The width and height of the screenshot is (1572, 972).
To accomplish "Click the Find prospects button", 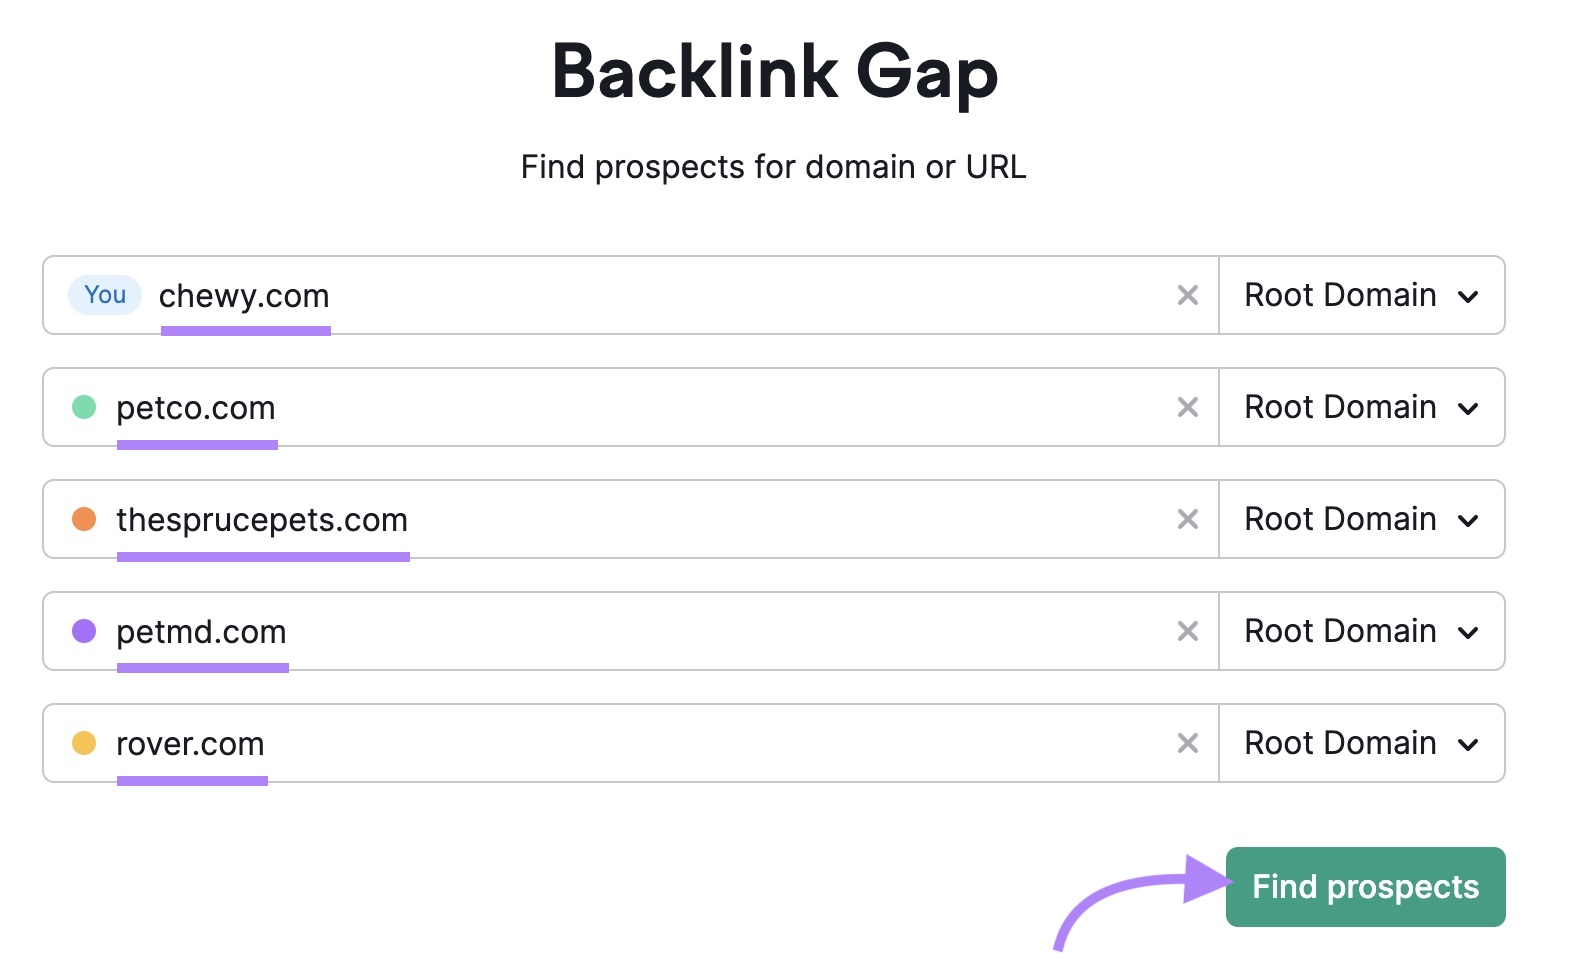I will (1364, 886).
